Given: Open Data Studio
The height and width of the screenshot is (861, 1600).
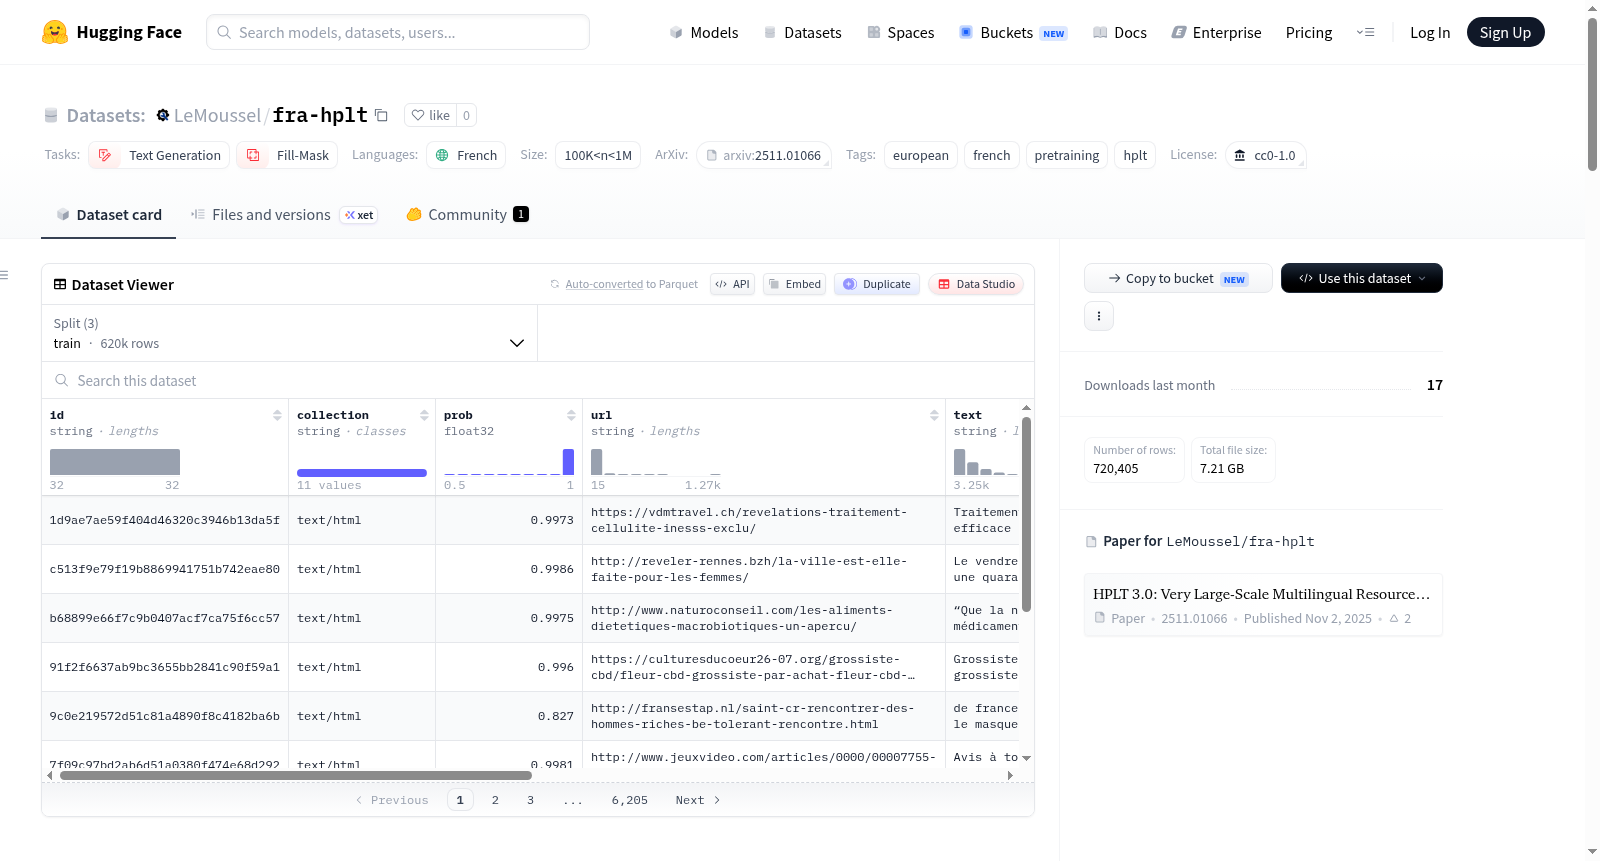Looking at the screenshot, I should pos(976,284).
